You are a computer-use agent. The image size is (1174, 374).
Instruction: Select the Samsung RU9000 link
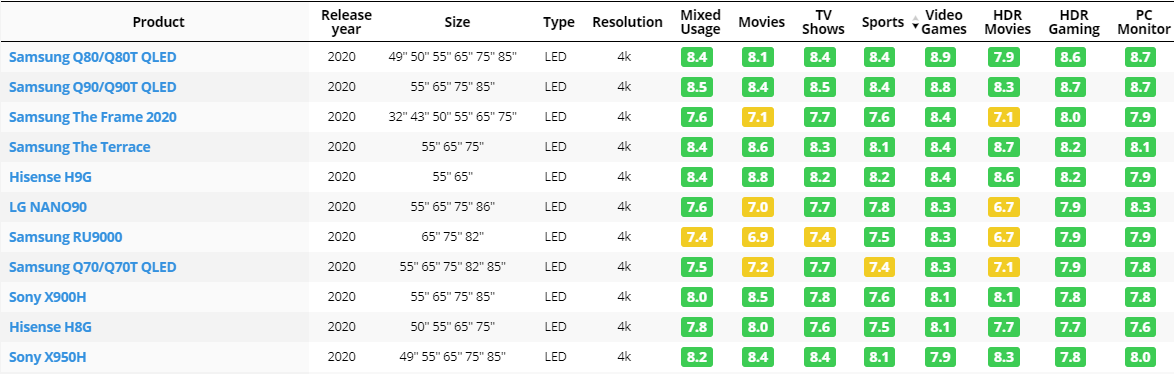point(65,237)
